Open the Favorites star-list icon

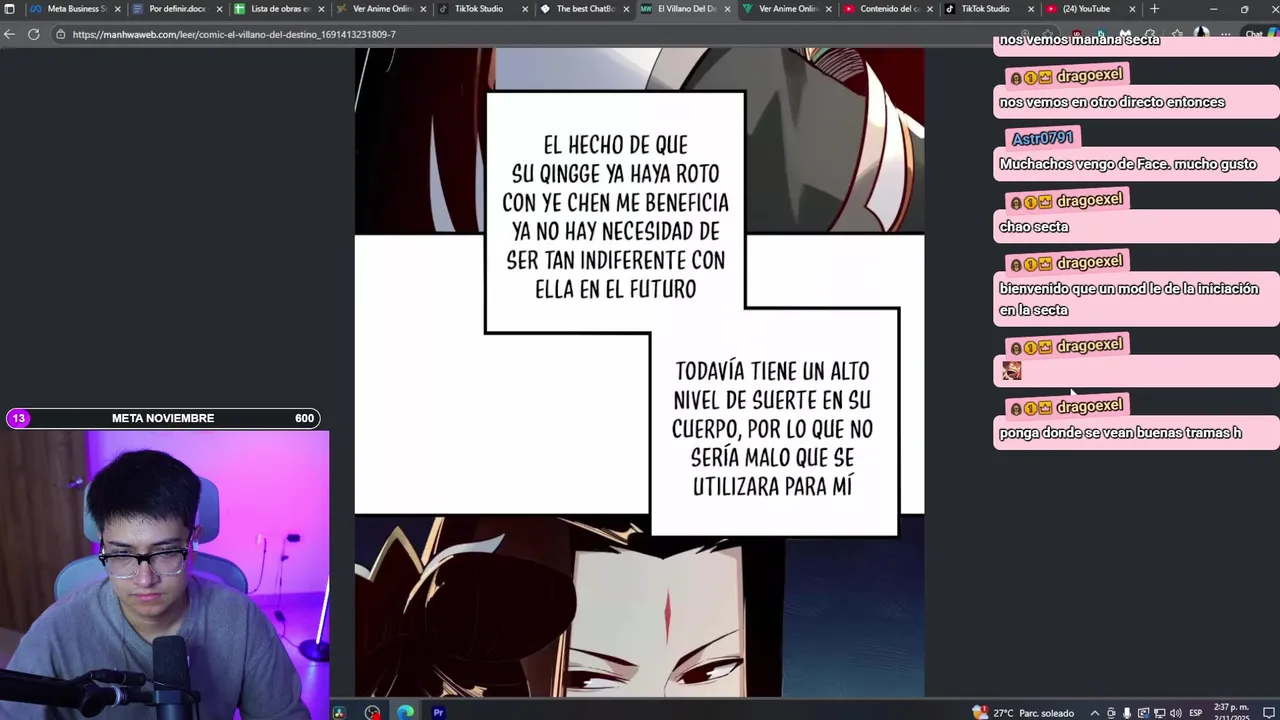pos(1176,34)
